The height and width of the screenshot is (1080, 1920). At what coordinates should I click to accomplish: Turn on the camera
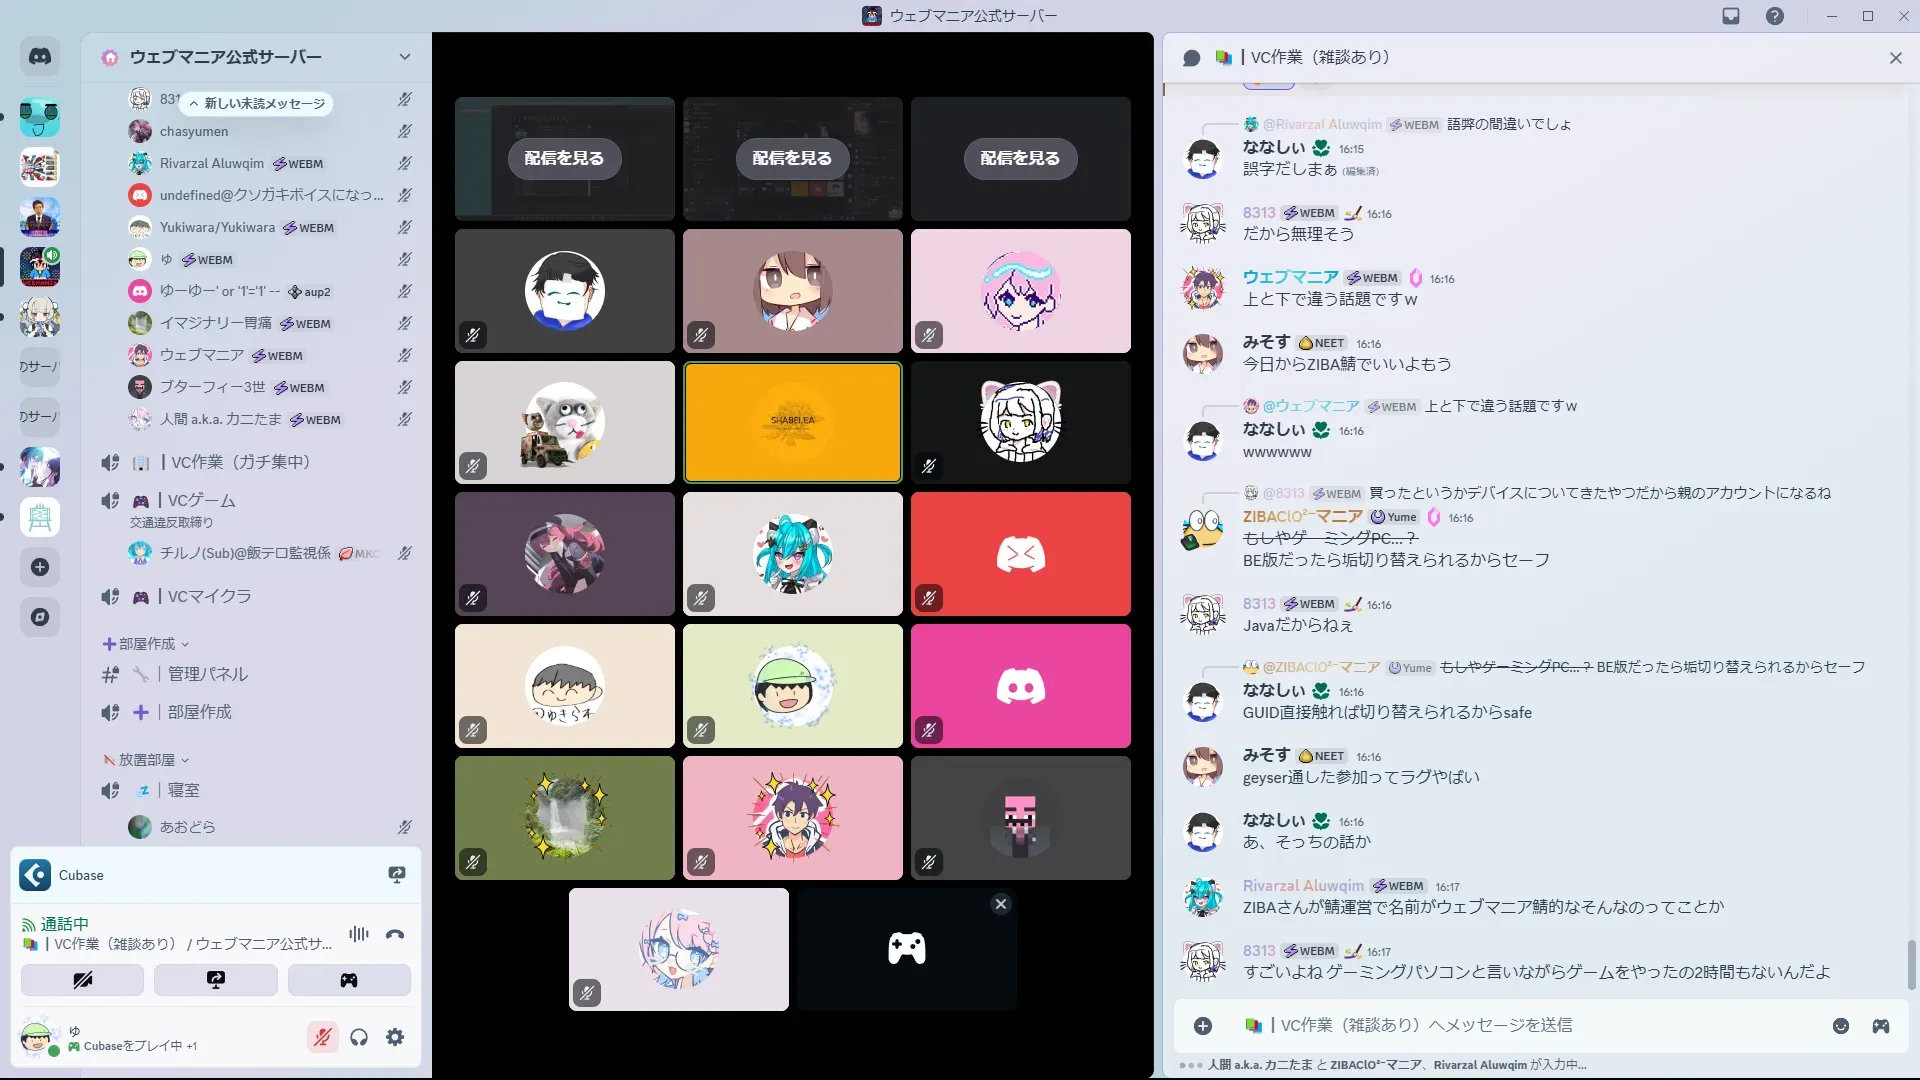82,980
